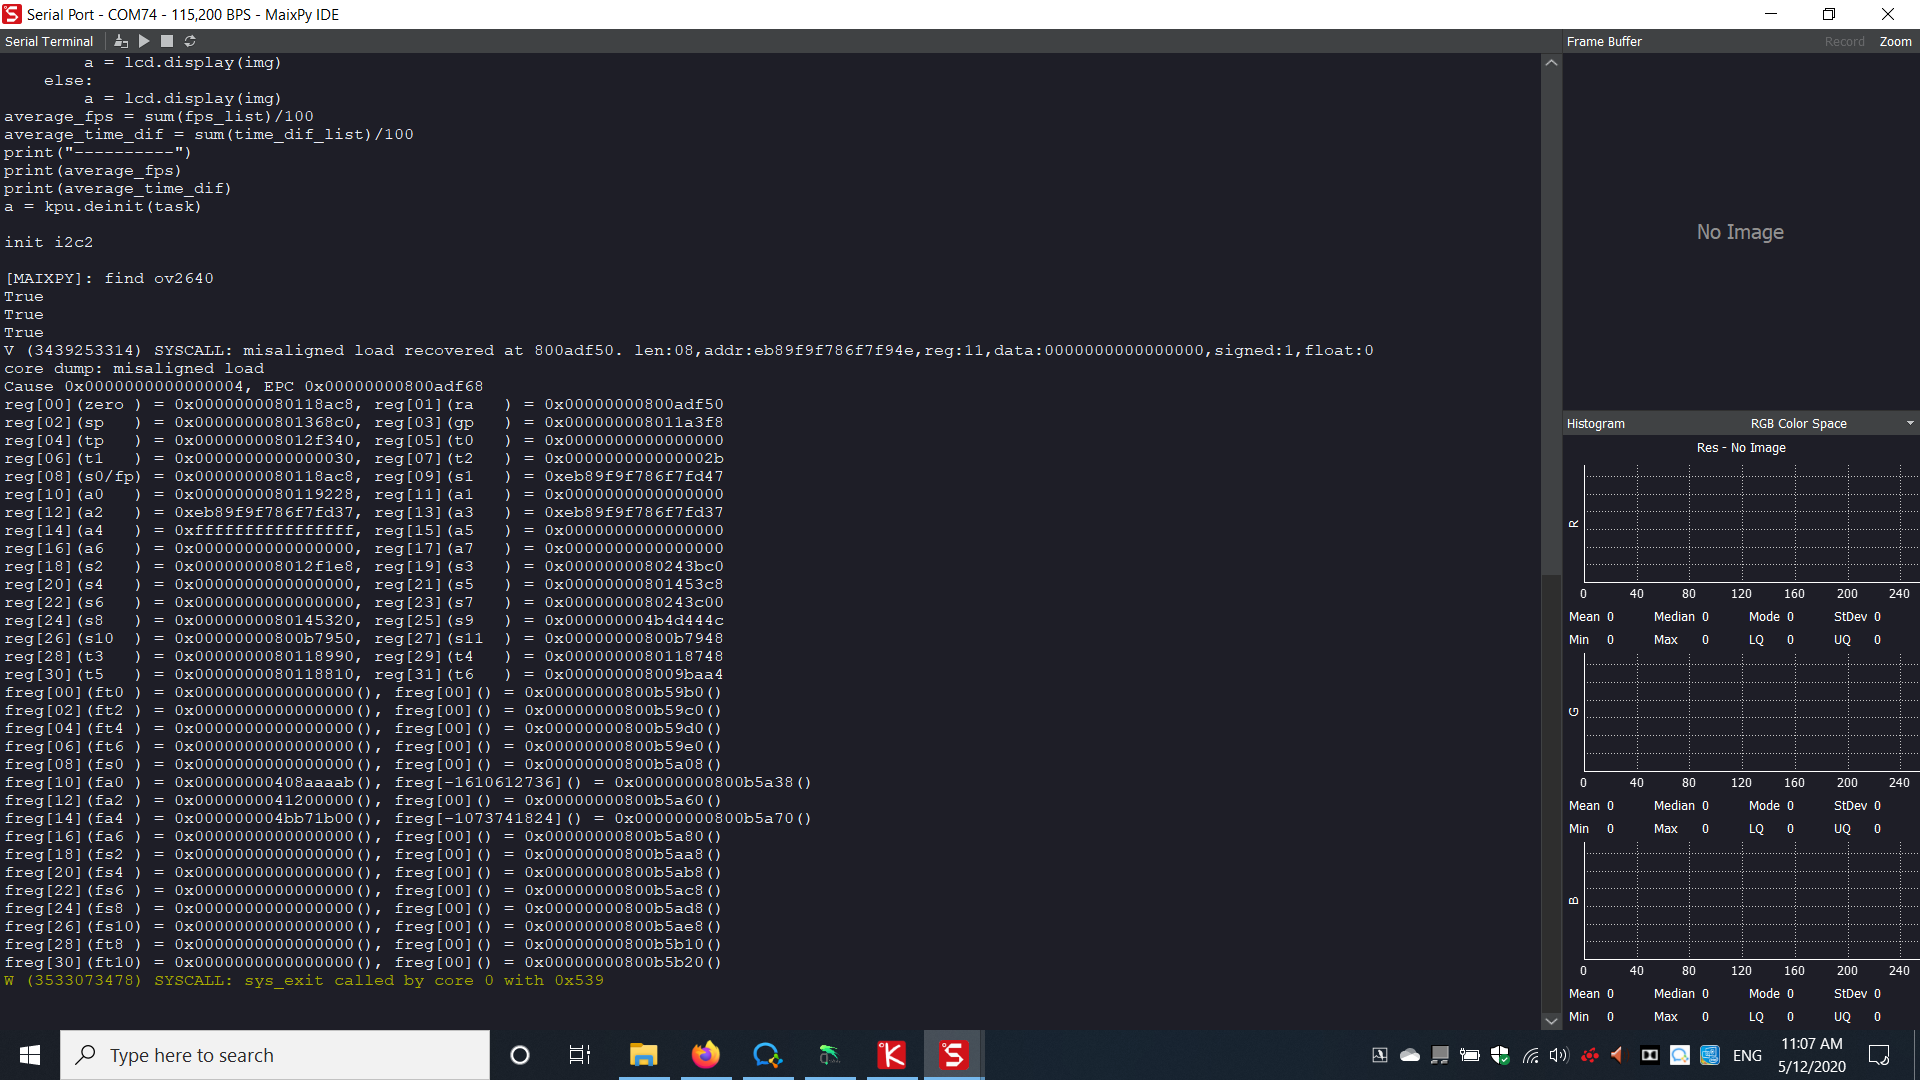Select the Serial Terminal tab
The height and width of the screenshot is (1080, 1920).
pyautogui.click(x=49, y=41)
